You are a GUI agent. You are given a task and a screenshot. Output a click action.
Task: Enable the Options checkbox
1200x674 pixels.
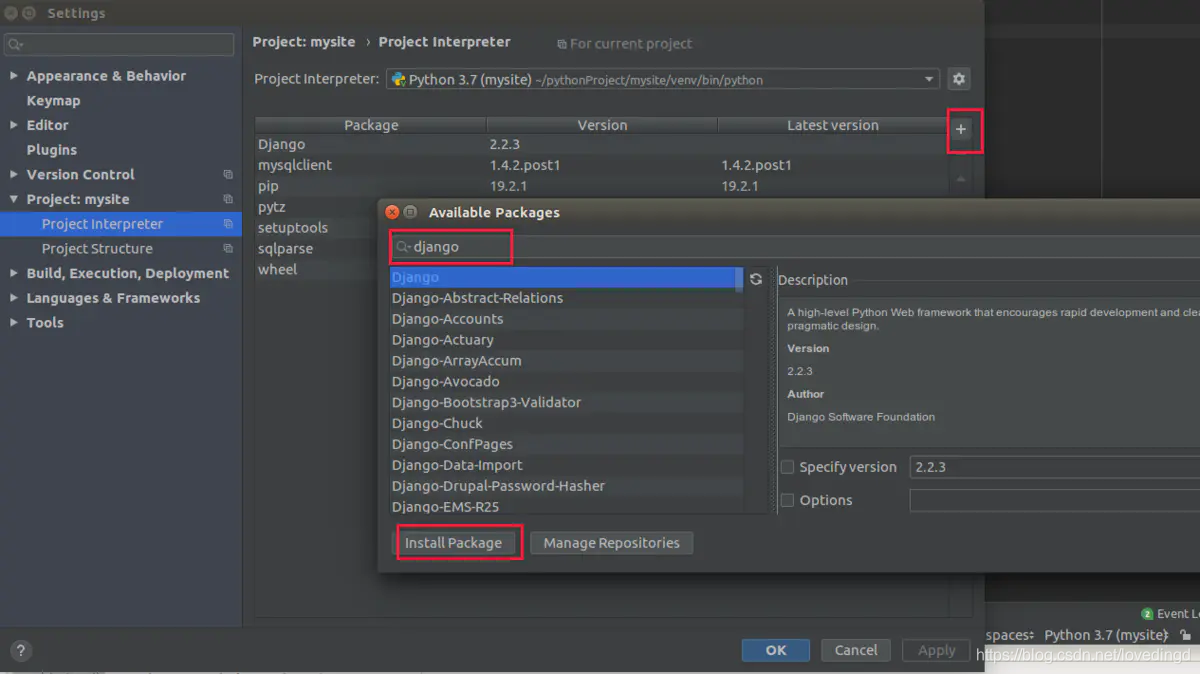click(787, 500)
